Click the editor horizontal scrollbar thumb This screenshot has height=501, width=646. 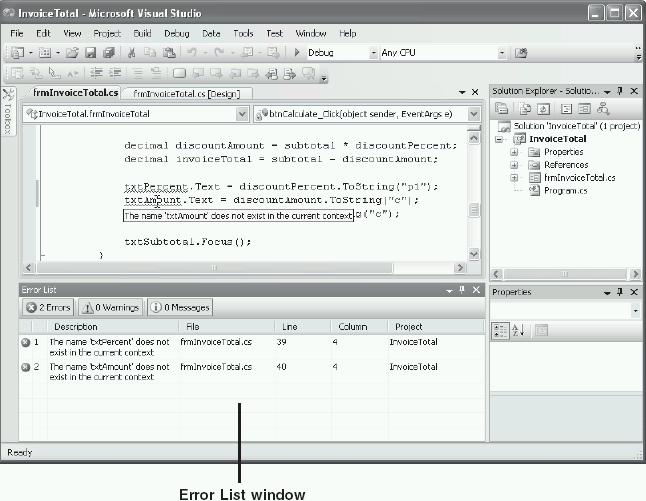(x=214, y=268)
